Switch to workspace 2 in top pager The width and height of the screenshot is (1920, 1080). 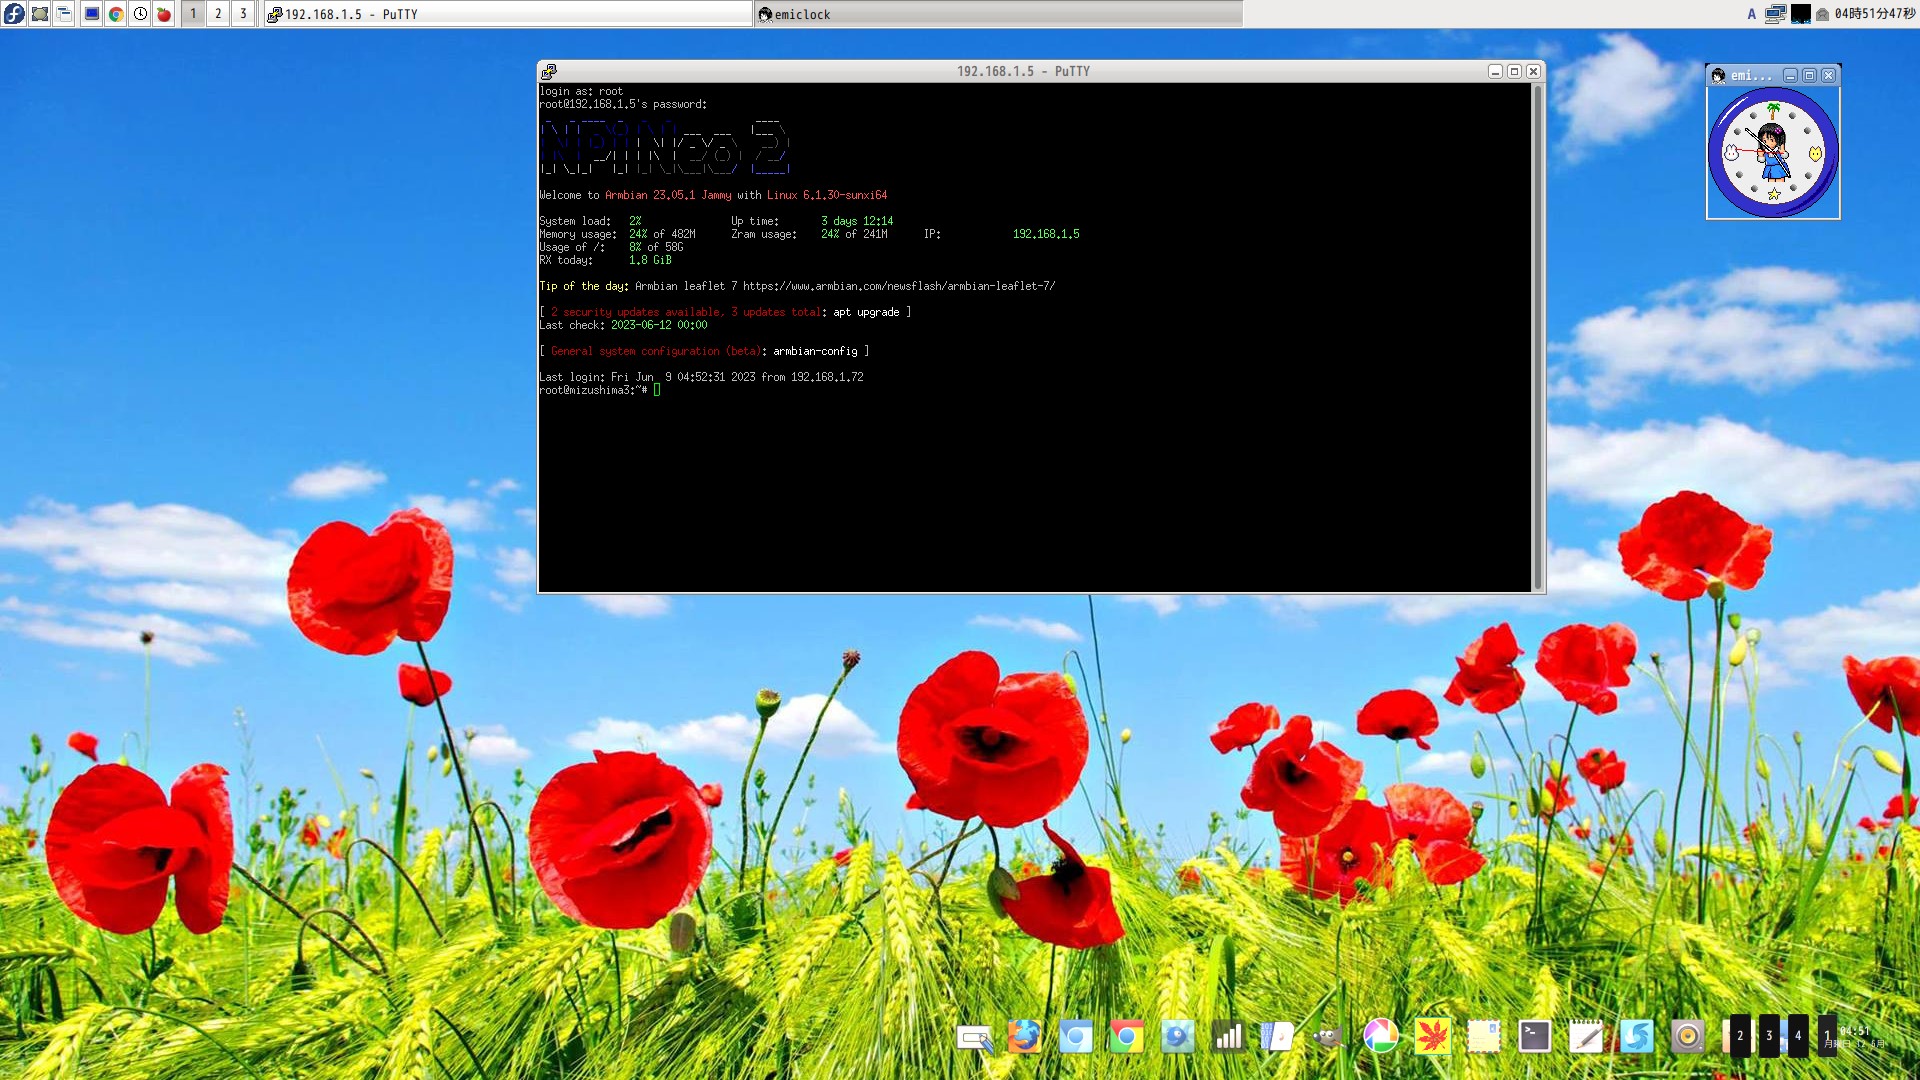218,13
